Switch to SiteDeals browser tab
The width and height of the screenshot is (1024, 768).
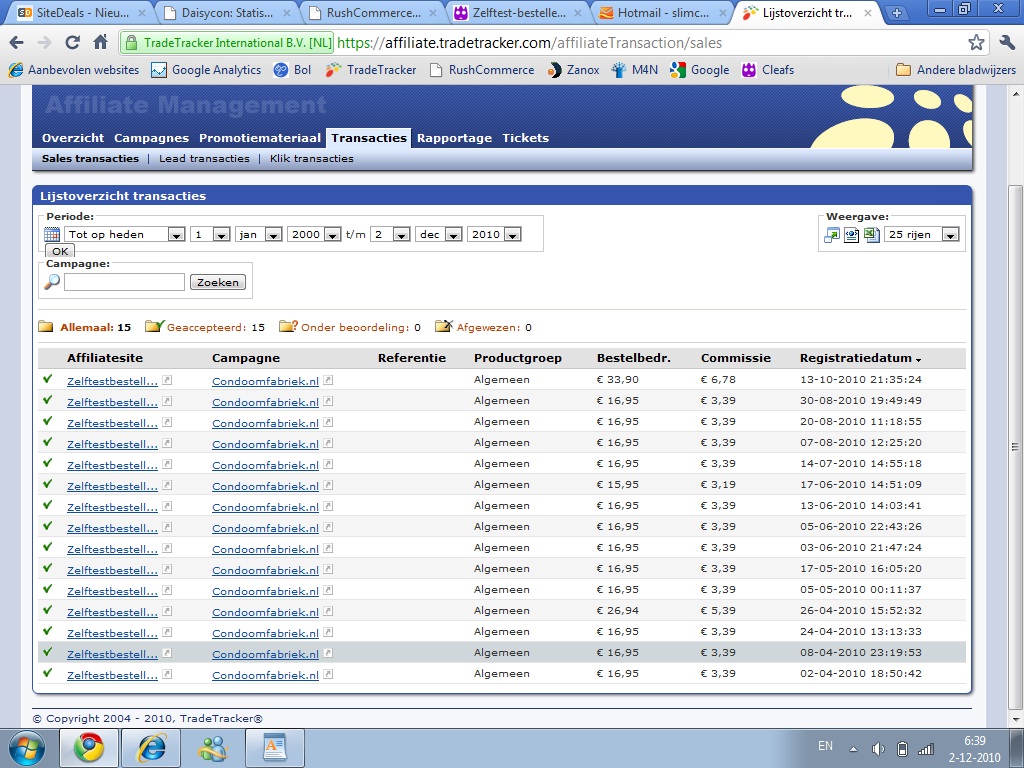click(81, 13)
